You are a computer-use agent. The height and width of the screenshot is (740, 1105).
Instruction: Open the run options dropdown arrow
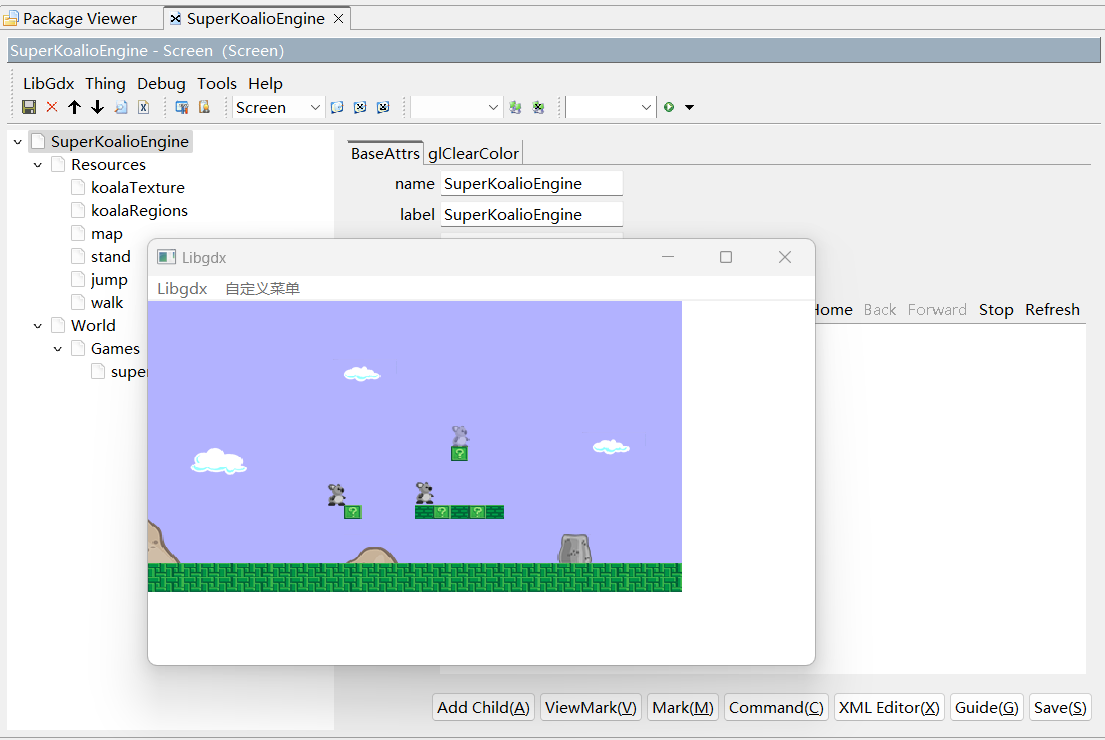click(689, 107)
